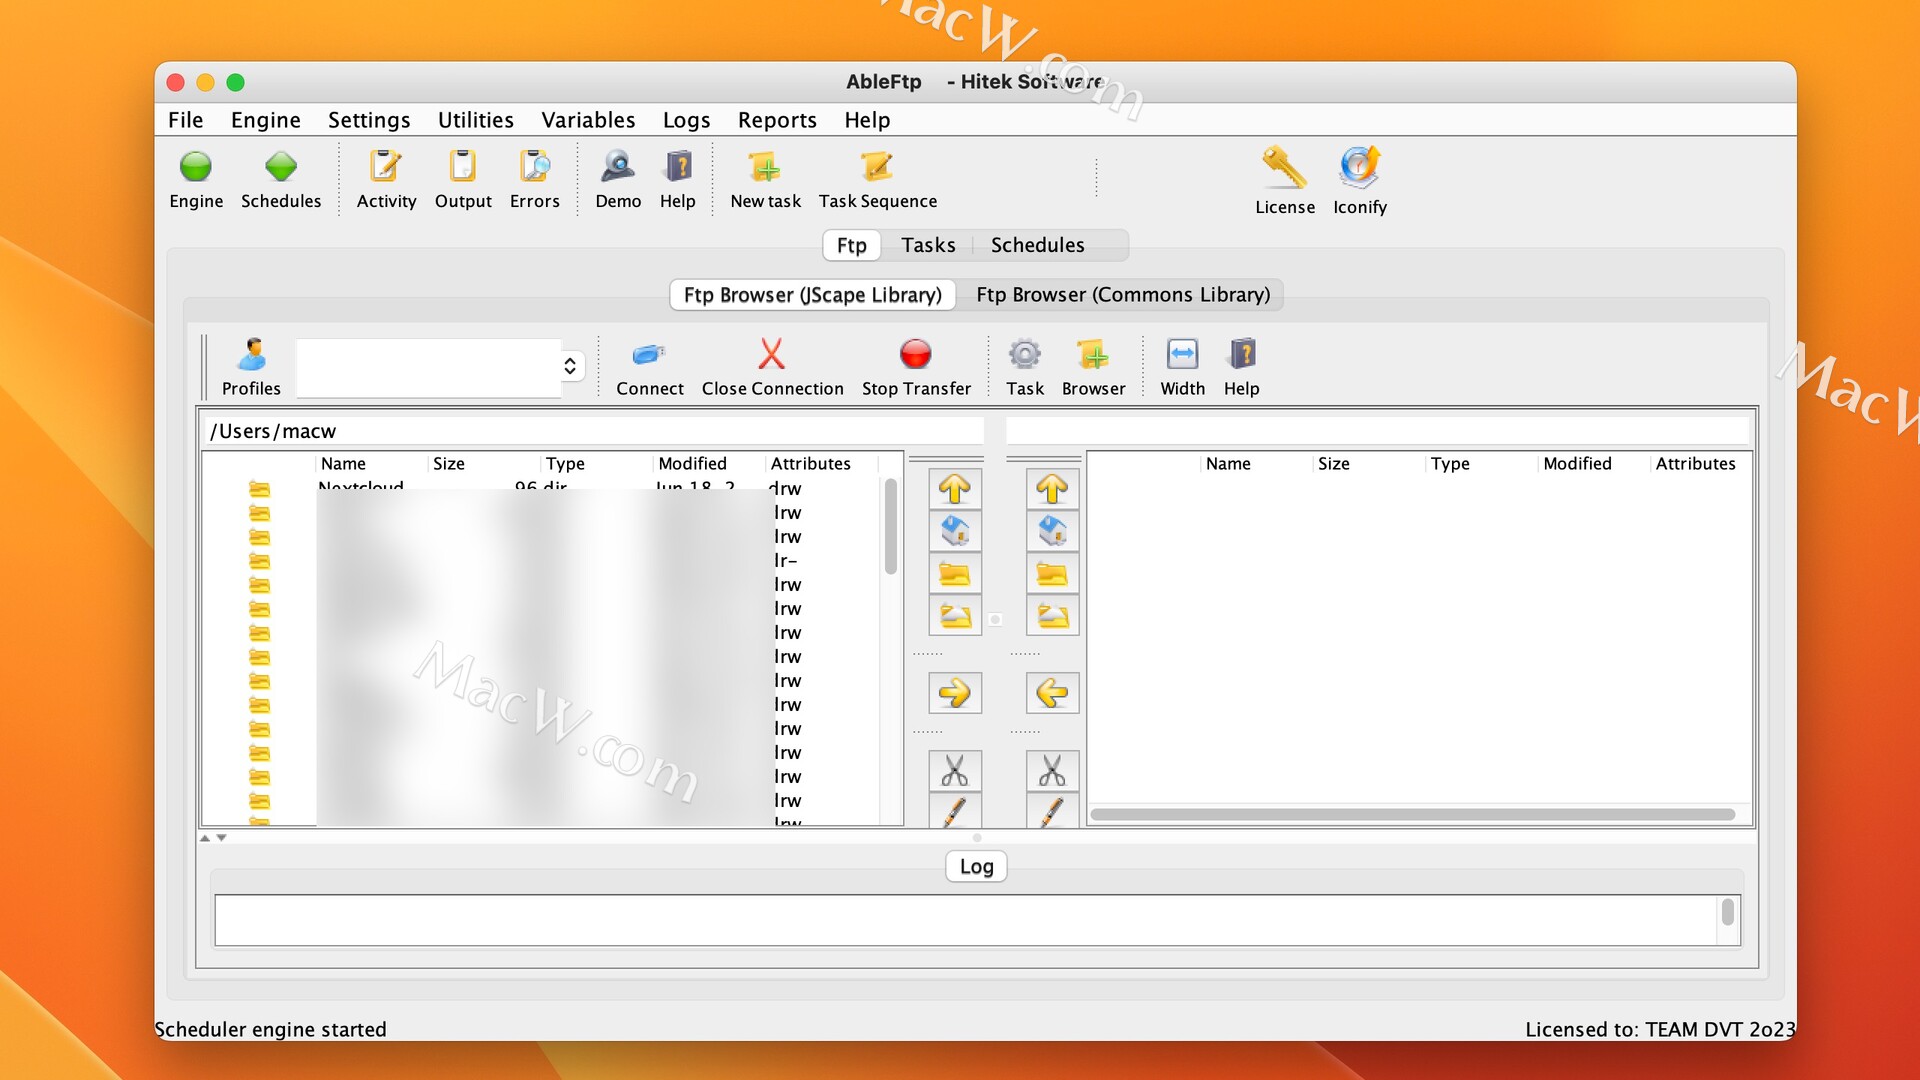This screenshot has height=1080, width=1920.
Task: Click the remote new folder icon
Action: (1052, 574)
